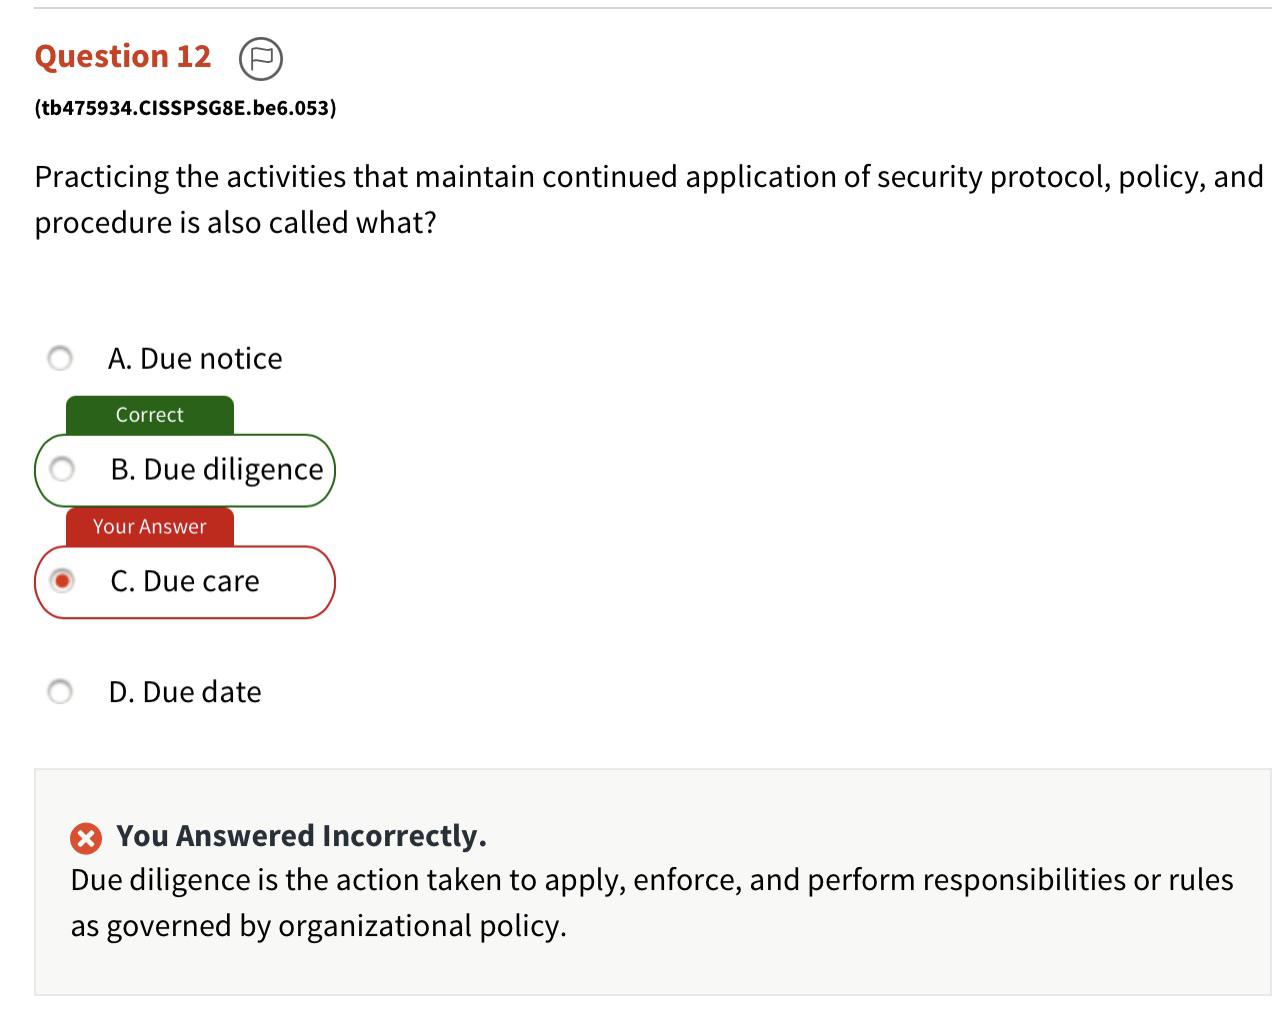This screenshot has height=1012, width=1286.
Task: Click the question ID tb475934.CISSPG8E.be6.053
Action: pyautogui.click(x=184, y=105)
